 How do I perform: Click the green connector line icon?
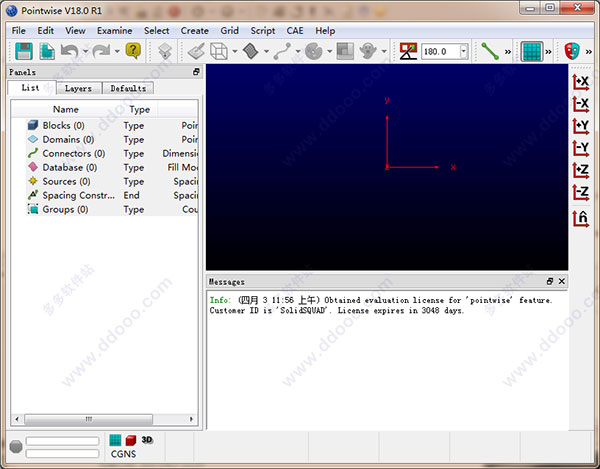pos(490,51)
